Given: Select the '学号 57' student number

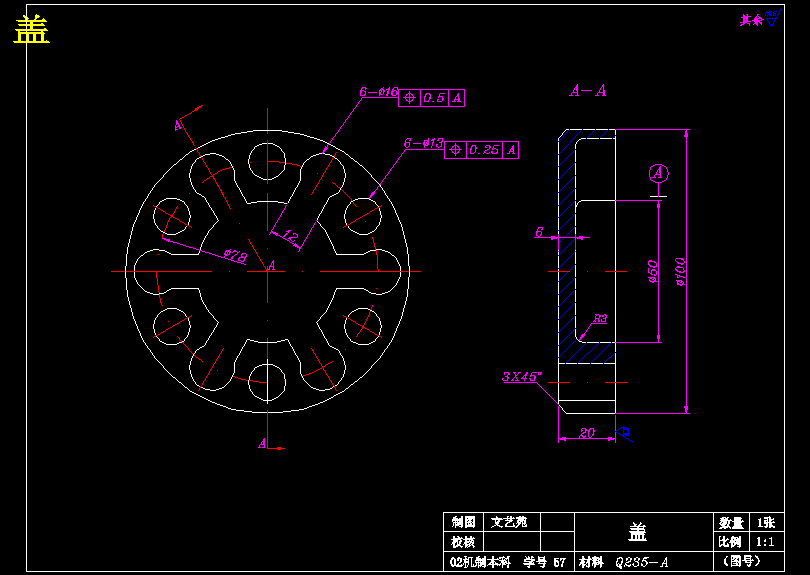Looking at the screenshot, I should click(545, 562).
